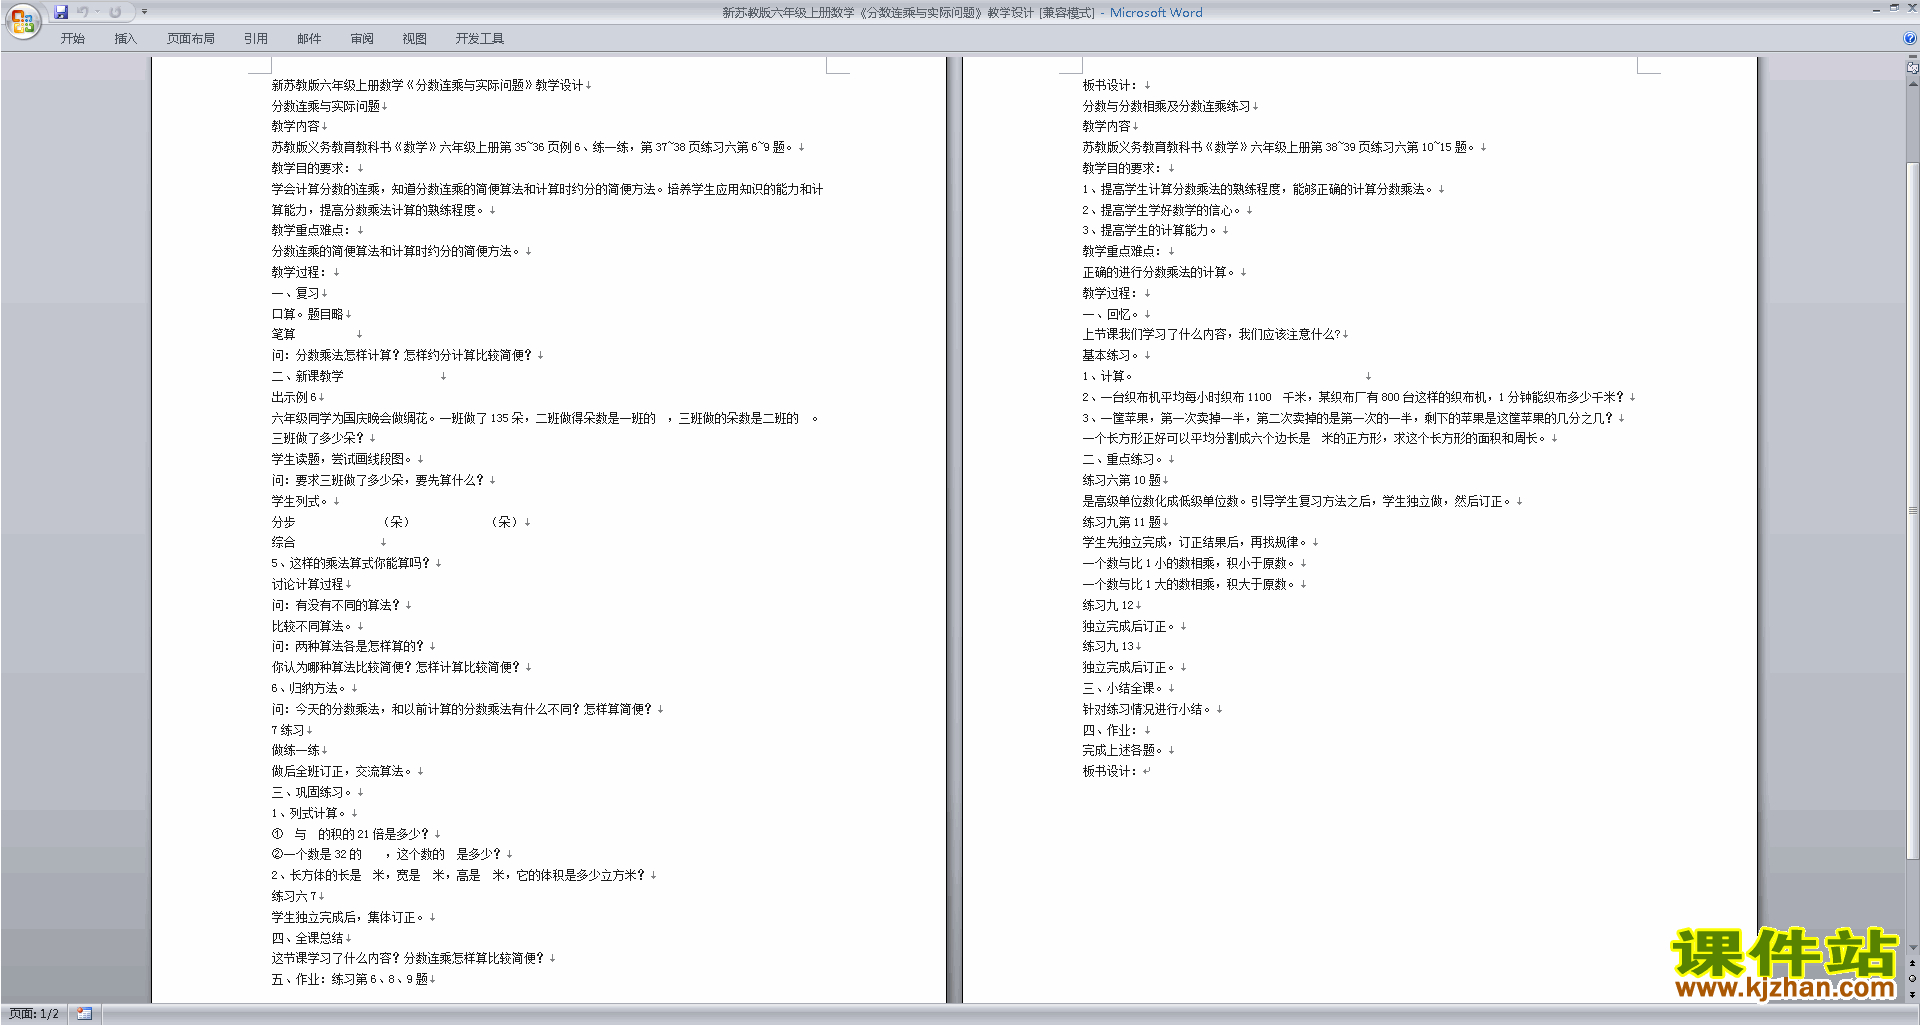The height and width of the screenshot is (1025, 1920).
Task: Go to previous page double-arrow button
Action: coord(1912,964)
